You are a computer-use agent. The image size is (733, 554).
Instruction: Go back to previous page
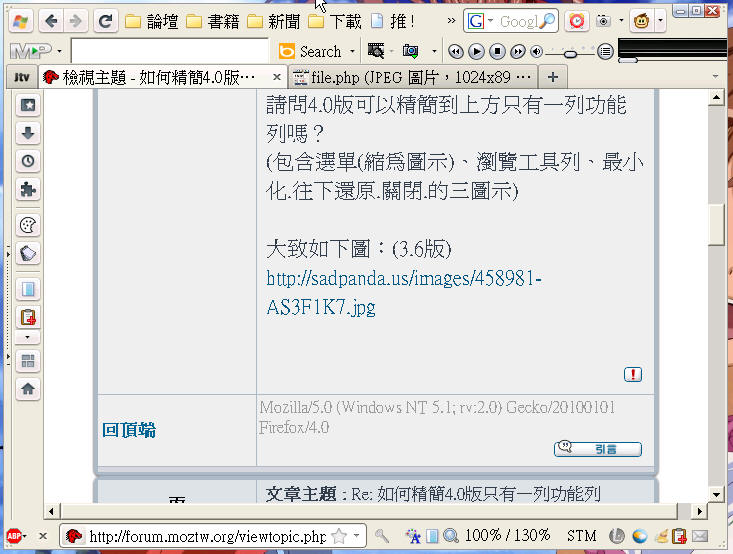coord(51,21)
